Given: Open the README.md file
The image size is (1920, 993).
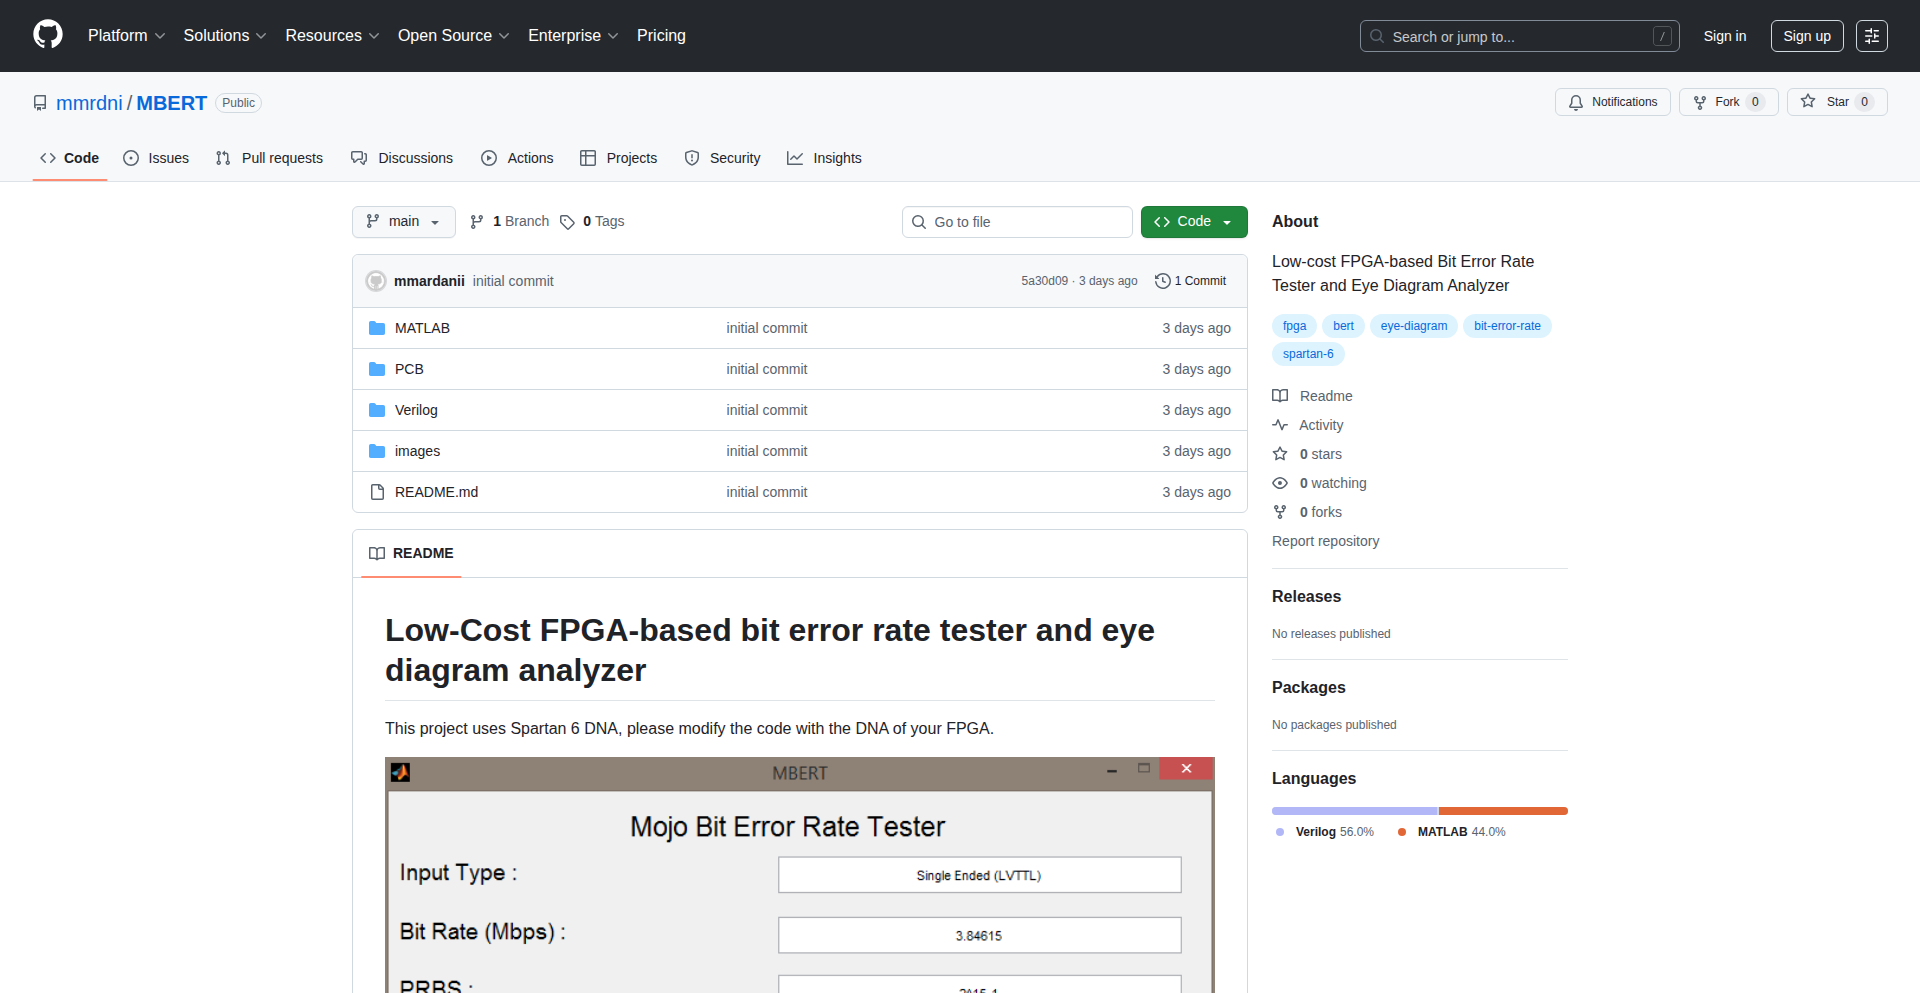Looking at the screenshot, I should (436, 492).
